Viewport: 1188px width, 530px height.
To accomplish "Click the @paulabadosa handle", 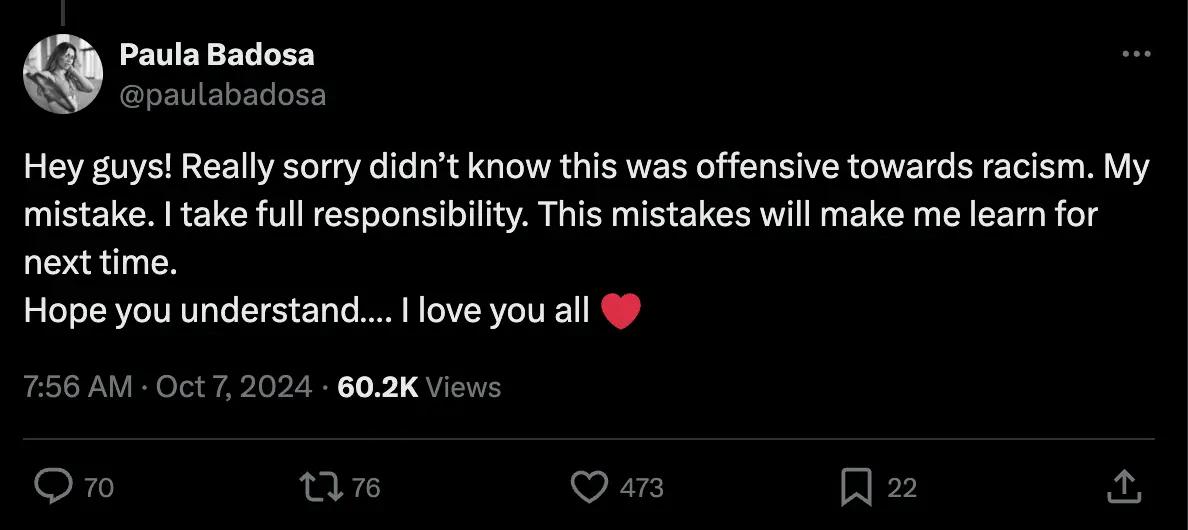I will (222, 95).
